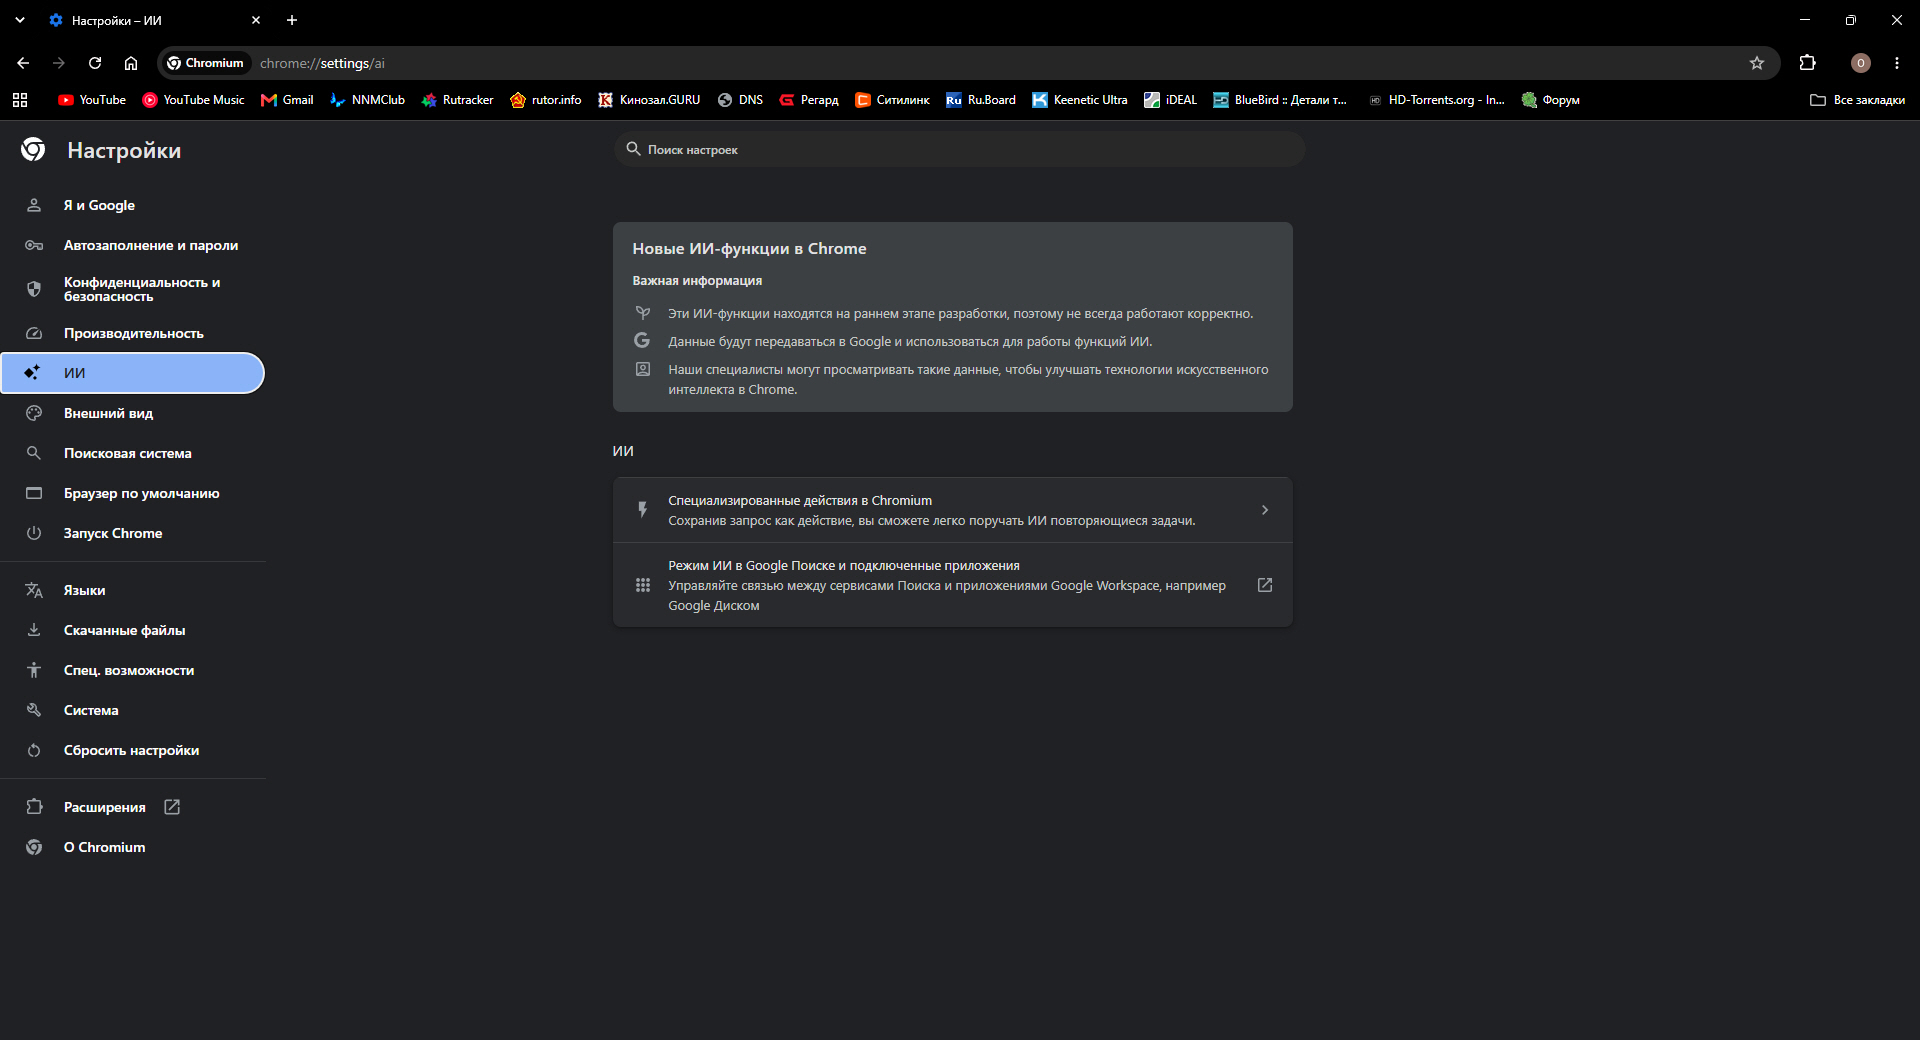Reload the page with the refresh icon

click(x=95, y=63)
